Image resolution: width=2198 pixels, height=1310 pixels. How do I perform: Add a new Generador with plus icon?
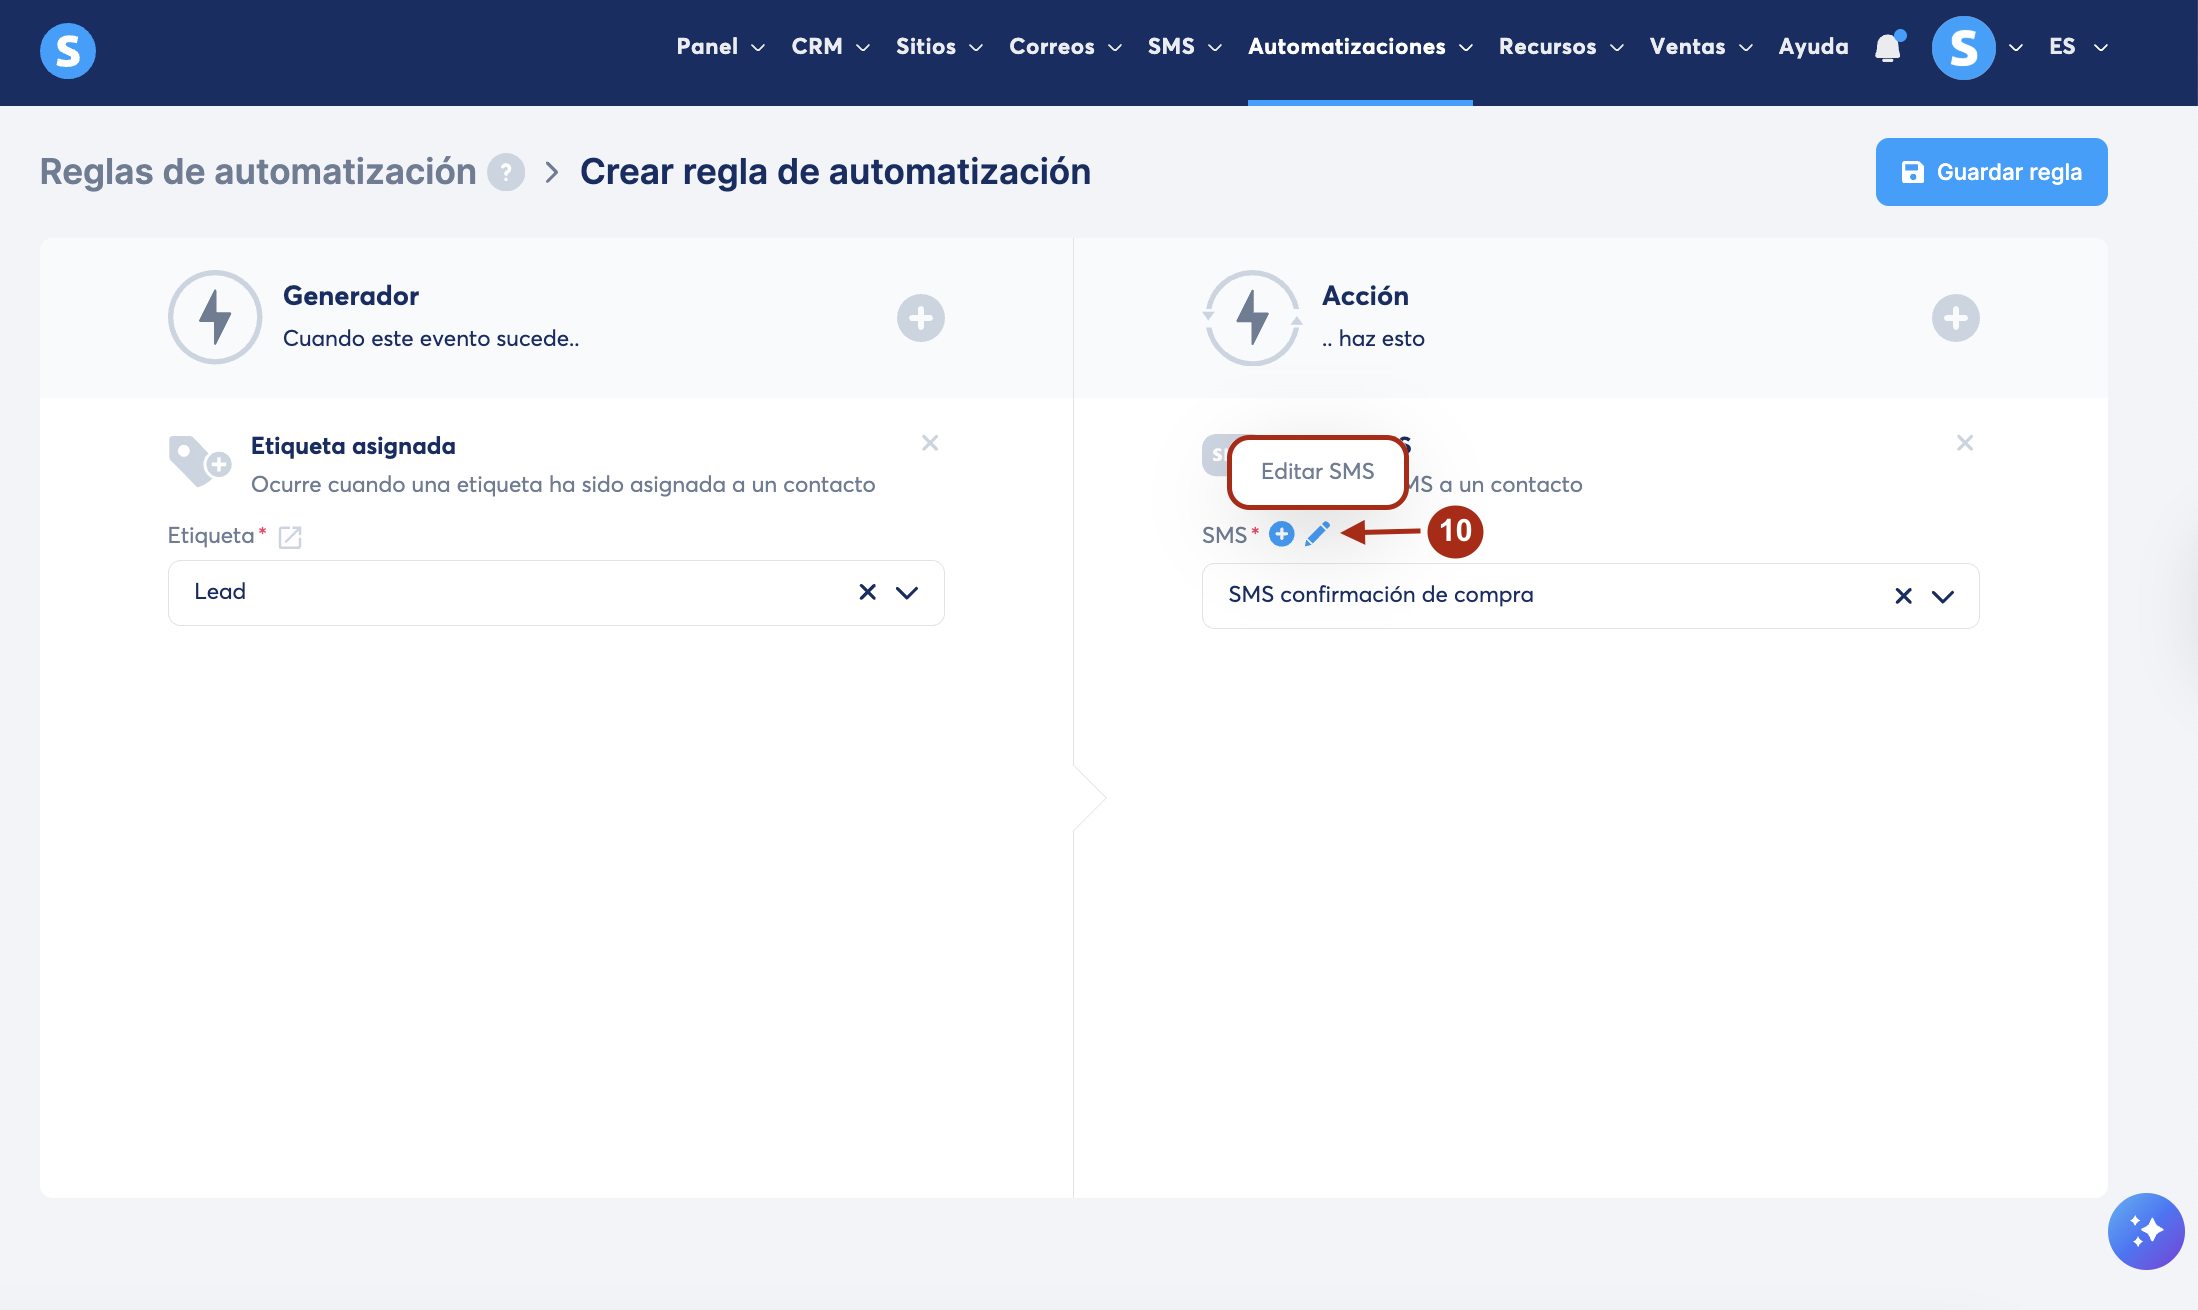pyautogui.click(x=920, y=318)
